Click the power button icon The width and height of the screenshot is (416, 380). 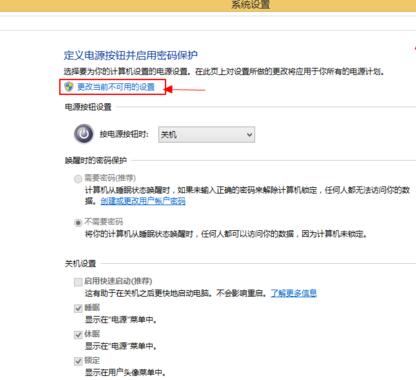(x=83, y=134)
